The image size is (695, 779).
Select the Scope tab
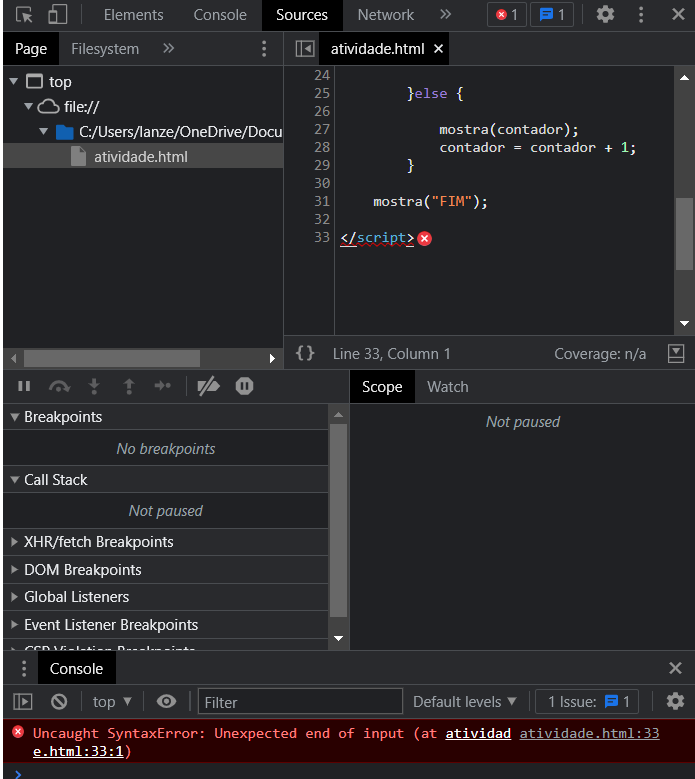pos(382,387)
